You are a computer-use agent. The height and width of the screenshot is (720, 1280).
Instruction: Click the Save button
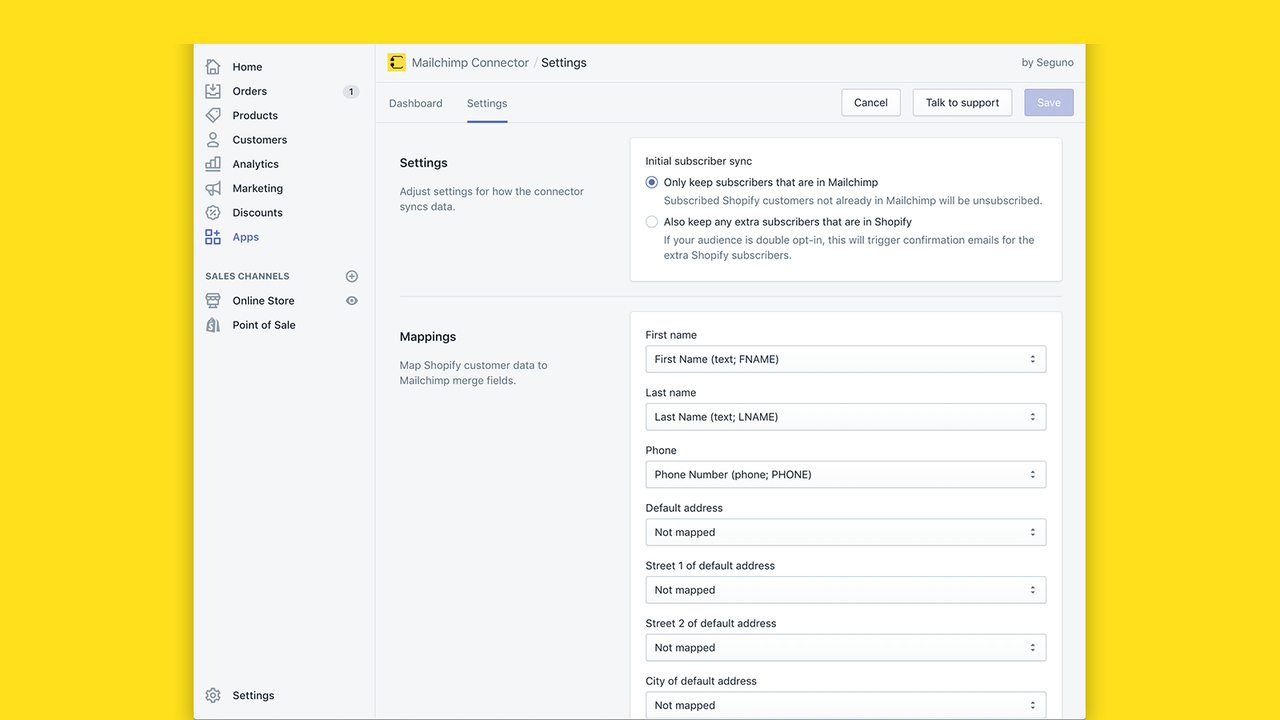(x=1049, y=103)
